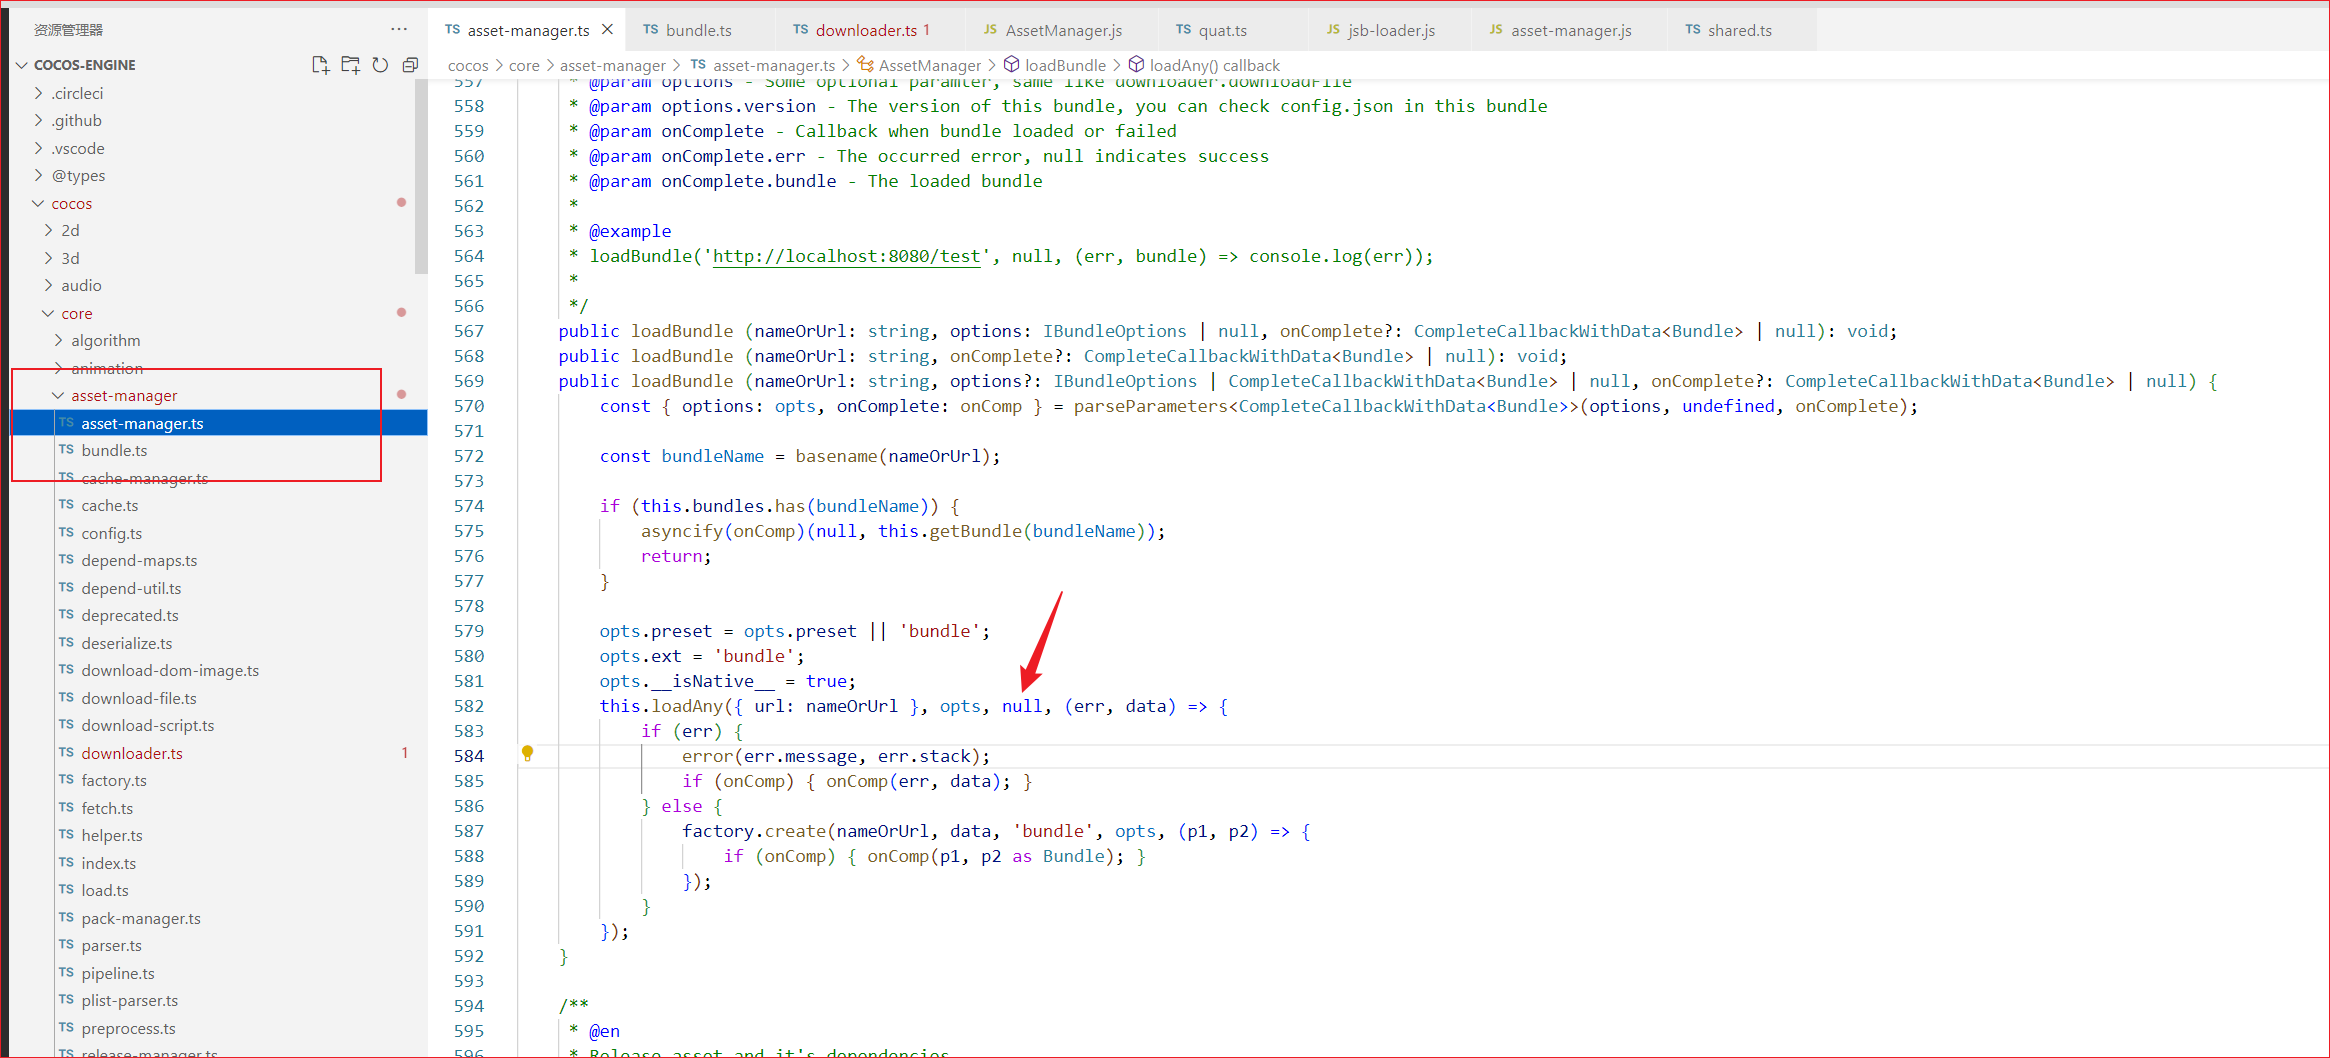Click the loadBundle breadcrumb symbol

pyautogui.click(x=1065, y=65)
